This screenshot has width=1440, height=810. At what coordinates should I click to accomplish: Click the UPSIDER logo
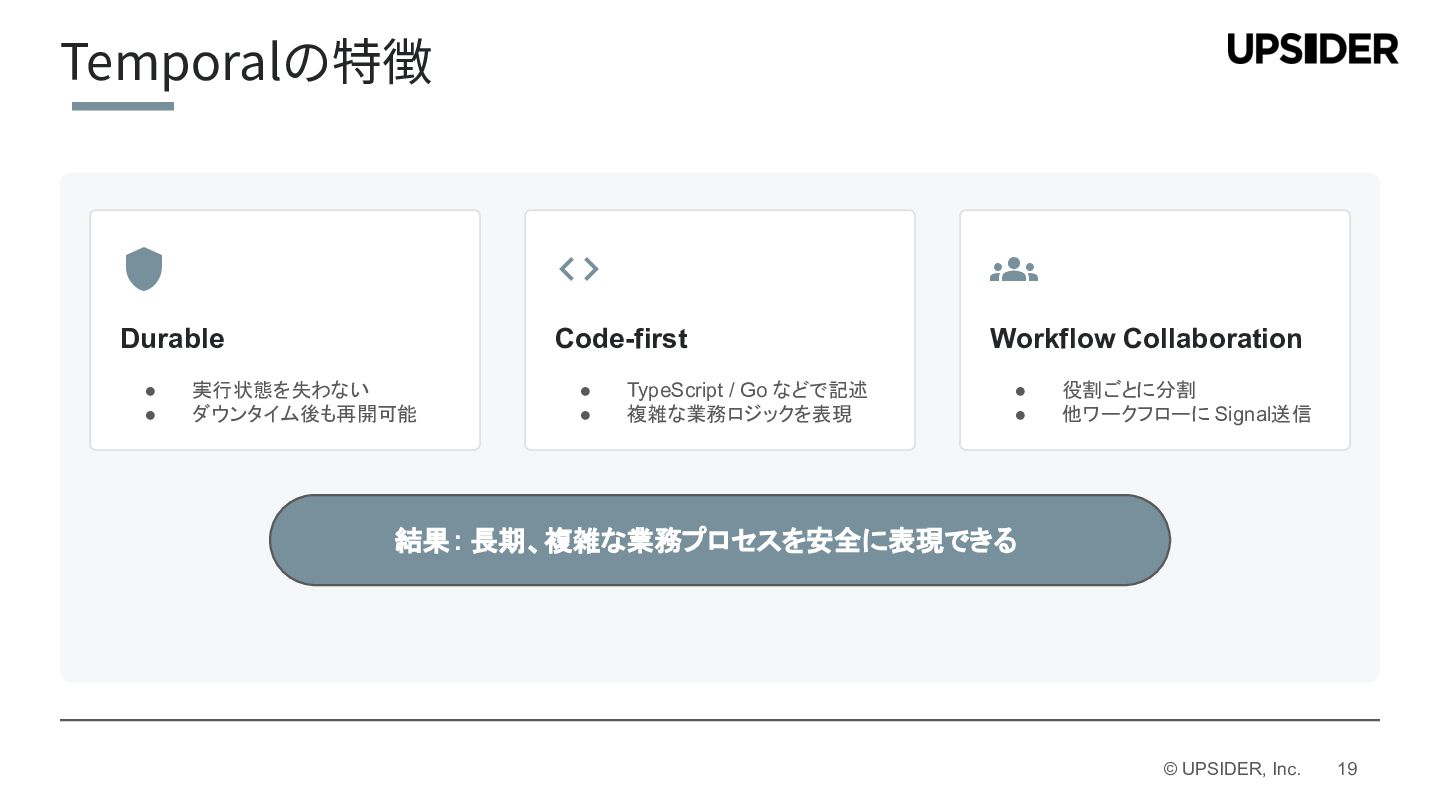[x=1313, y=49]
